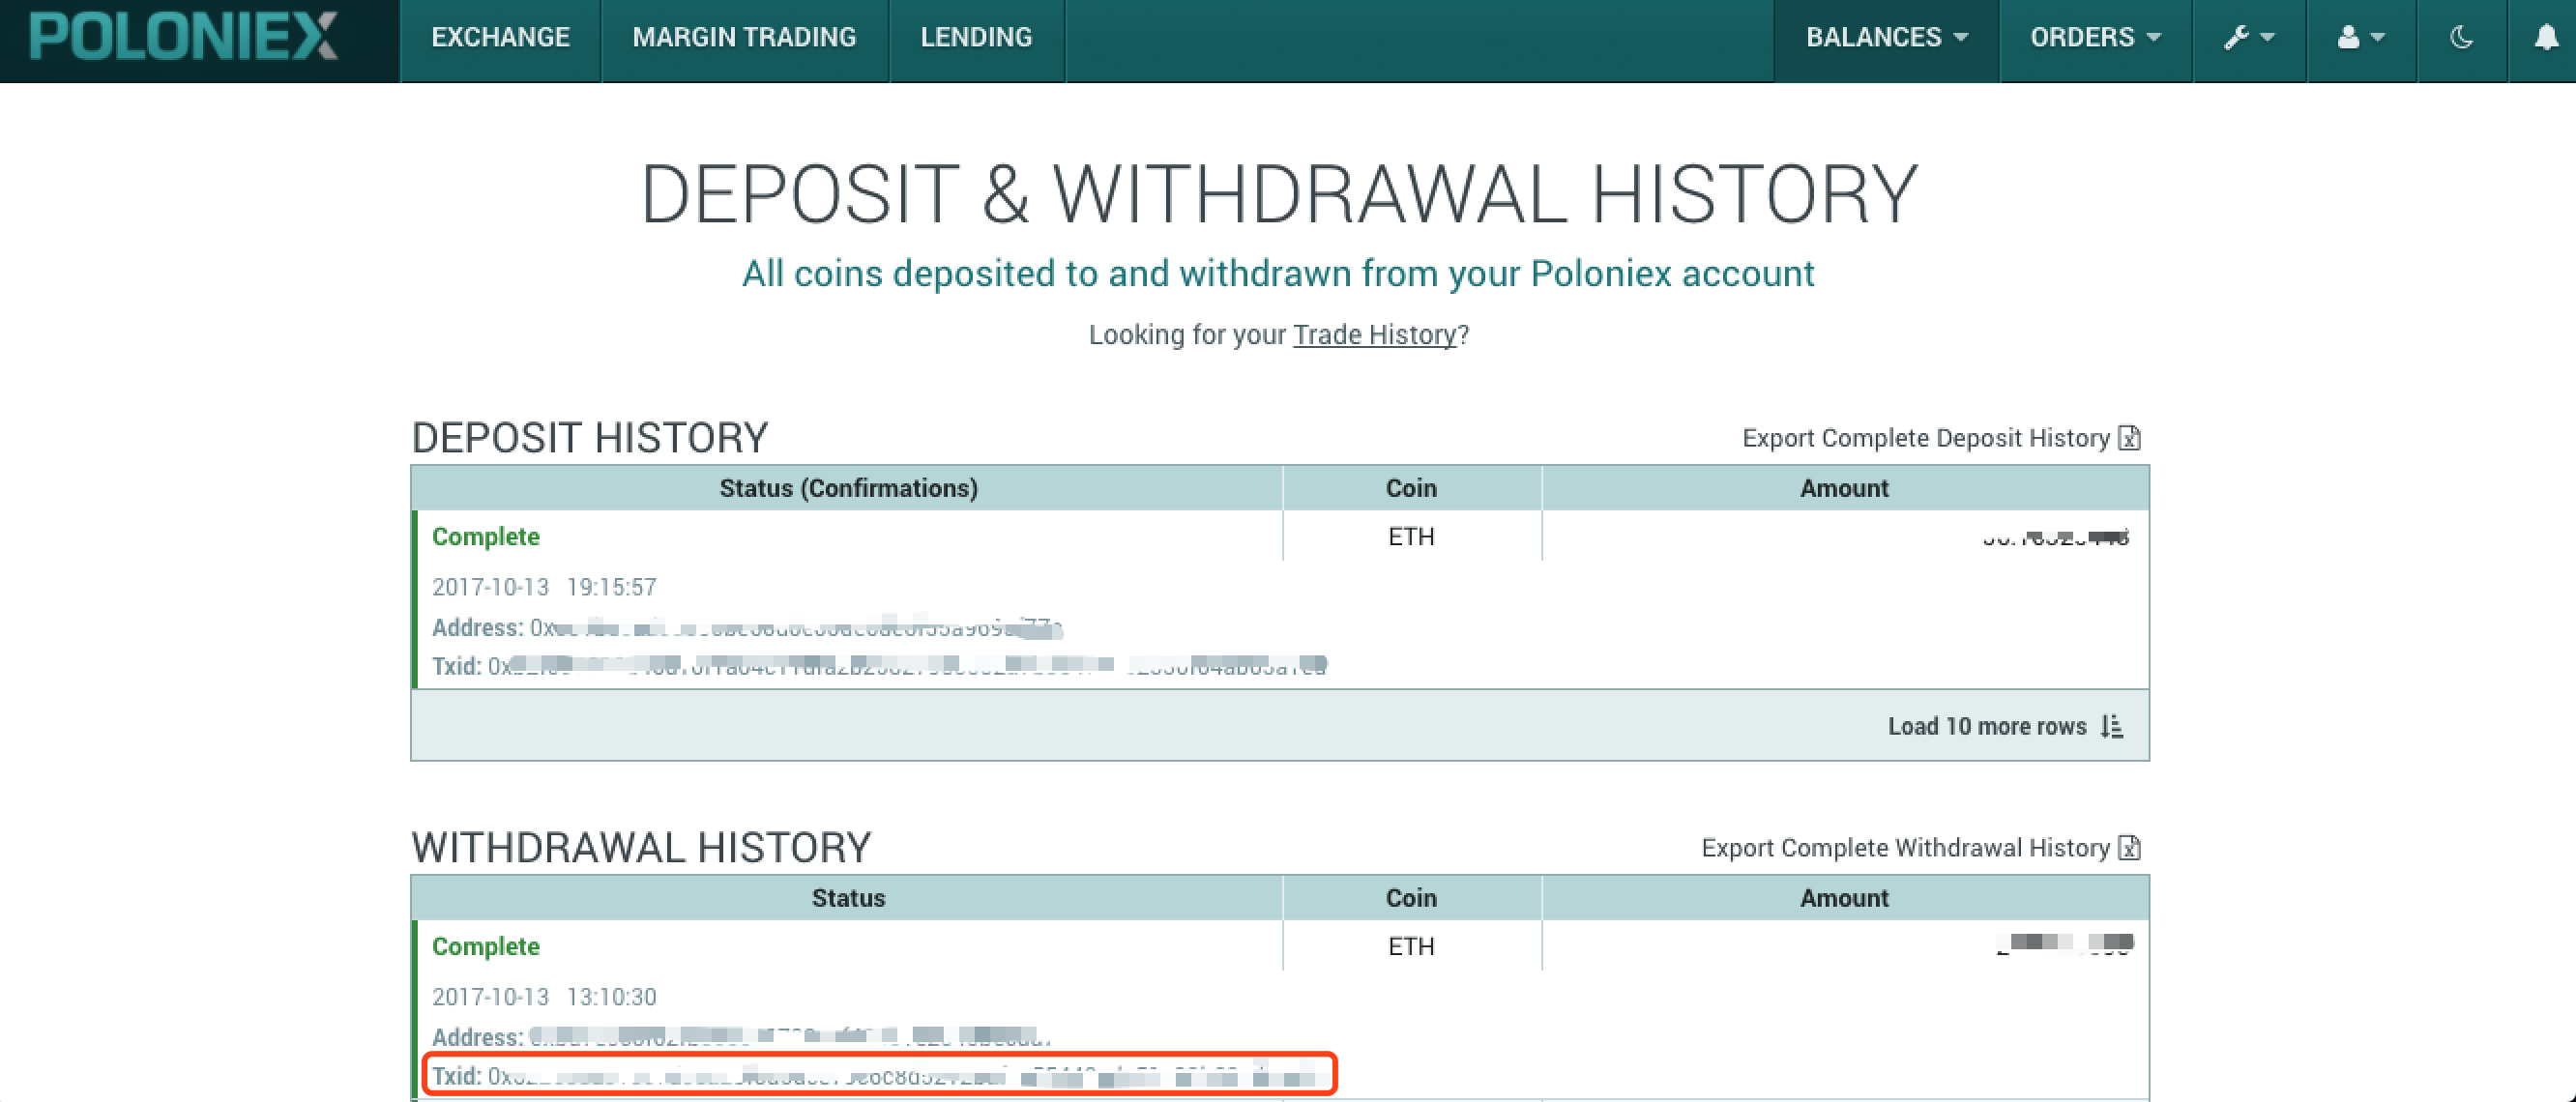2576x1102 pixels.
Task: Click the Withdrawal History section heading
Action: [x=641, y=848]
